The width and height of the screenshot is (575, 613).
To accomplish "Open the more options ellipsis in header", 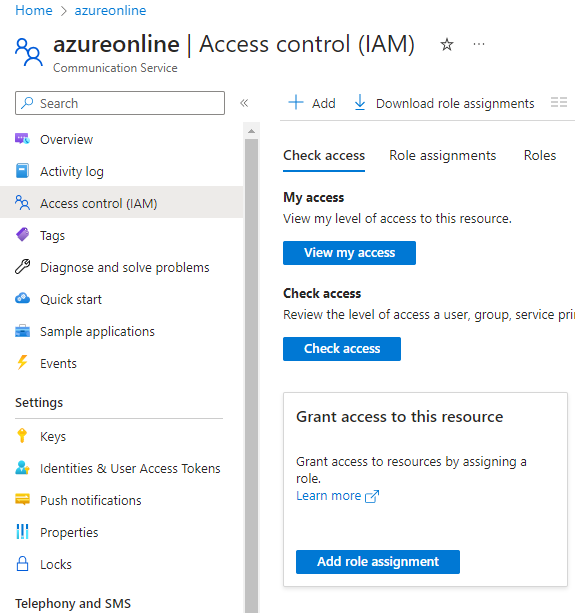I will pos(479,44).
